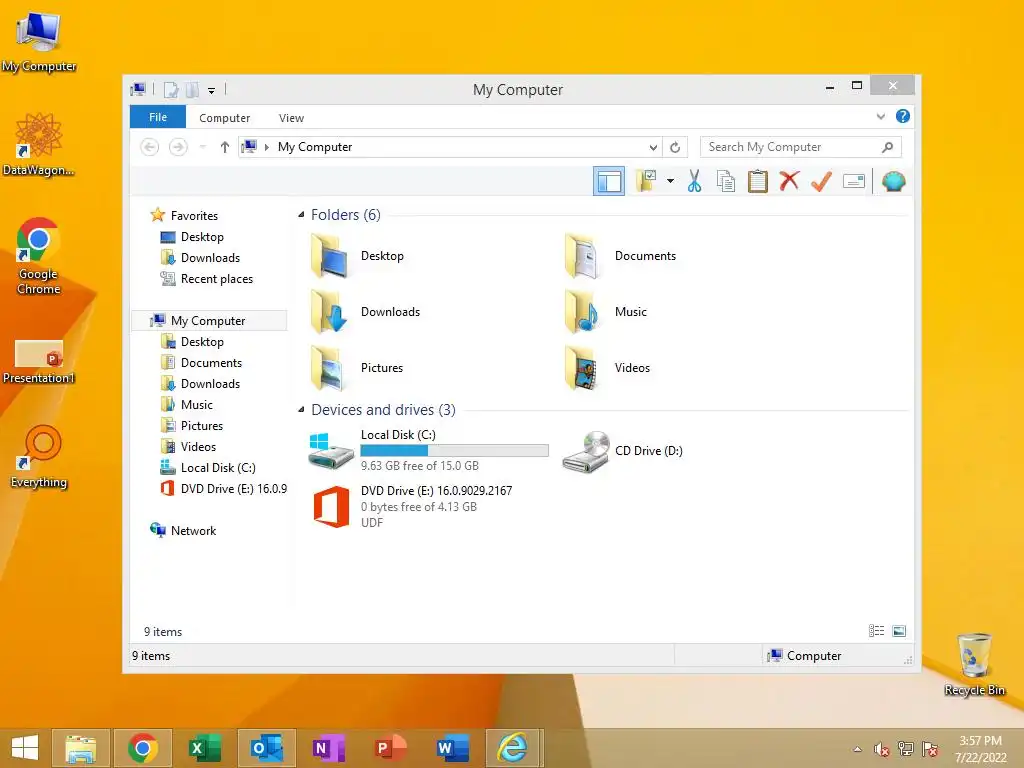1024x768 pixels.
Task: Click the Properties quick access toolbar icon
Action: pyautogui.click(x=170, y=90)
